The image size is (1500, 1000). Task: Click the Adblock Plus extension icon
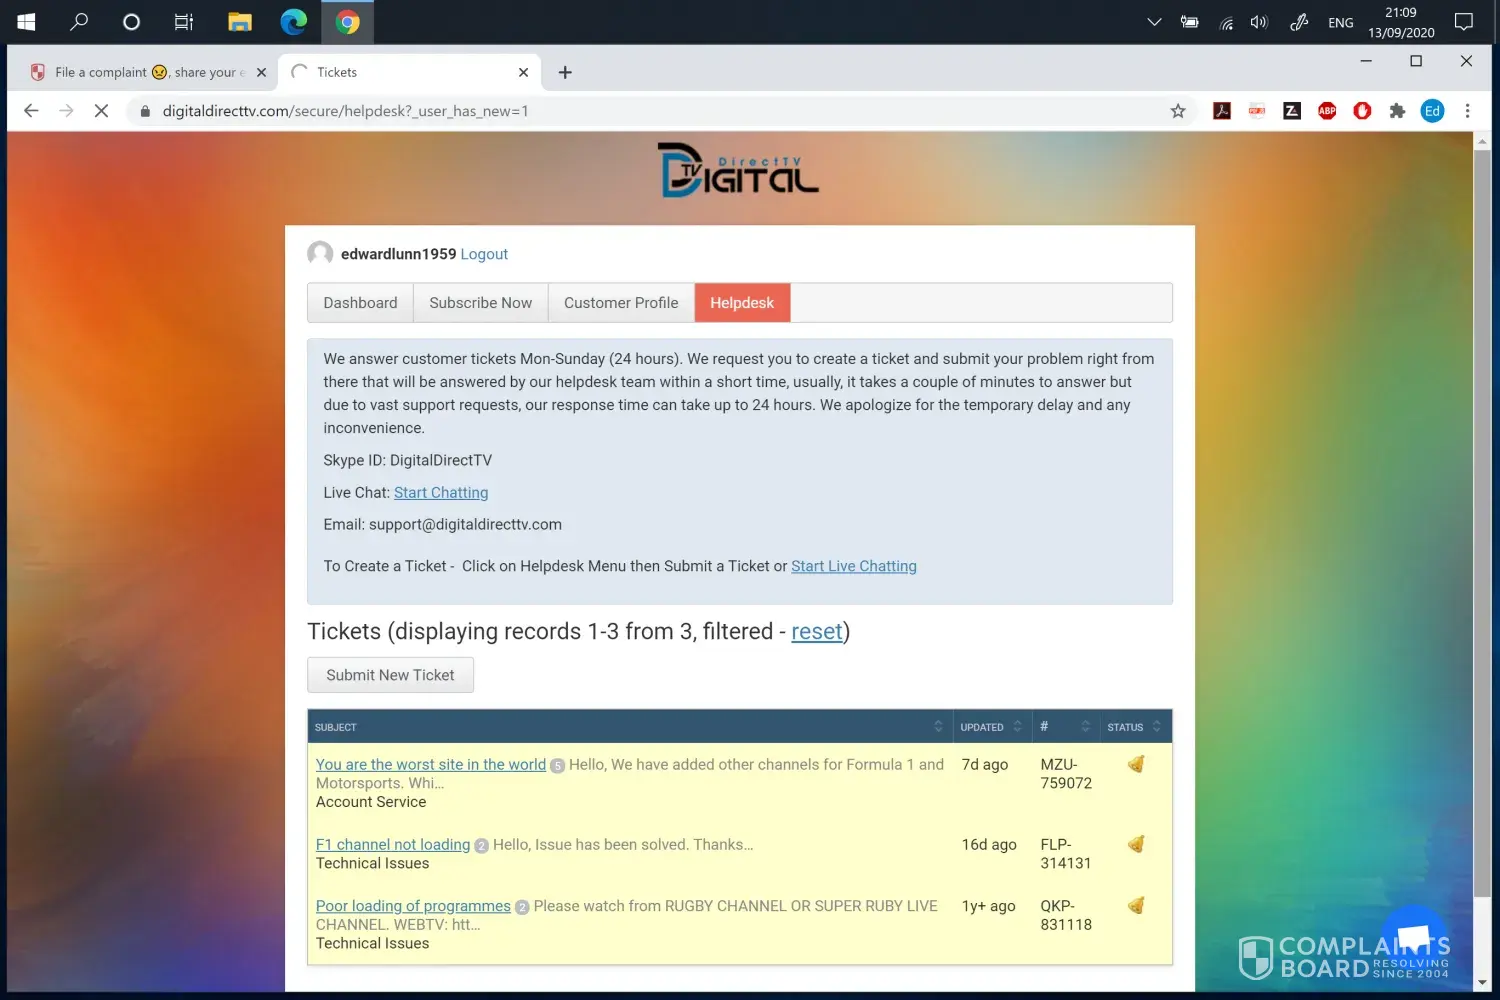[1327, 111]
